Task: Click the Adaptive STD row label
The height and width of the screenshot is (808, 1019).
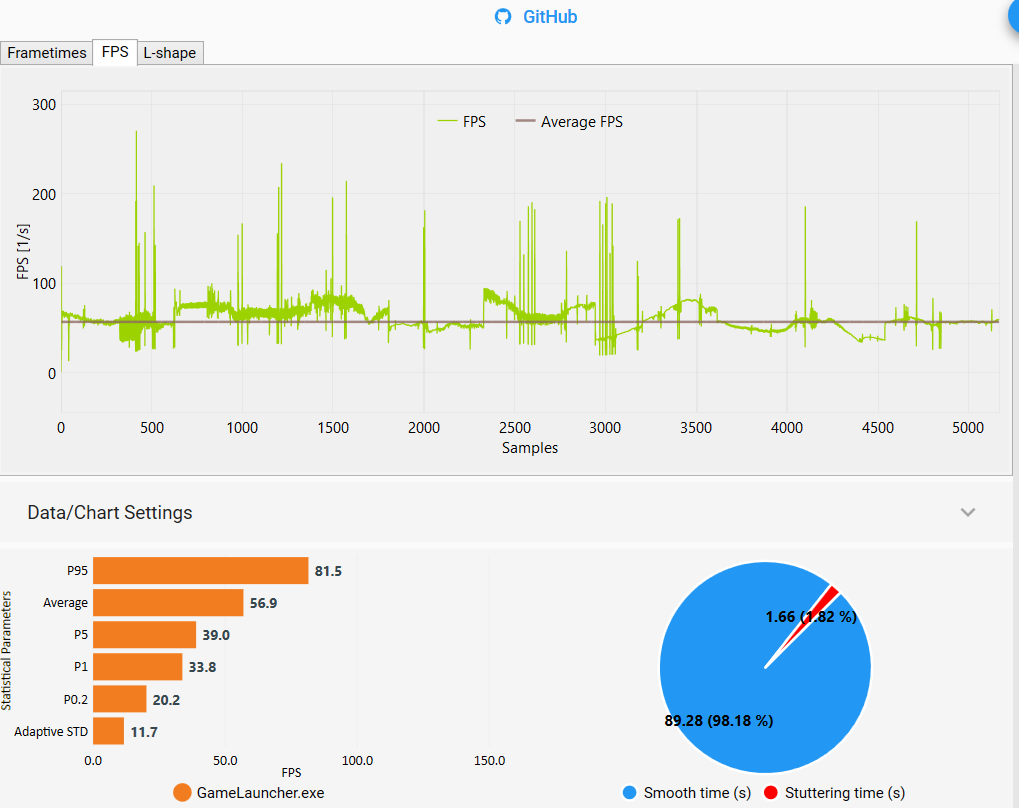Action: [51, 731]
